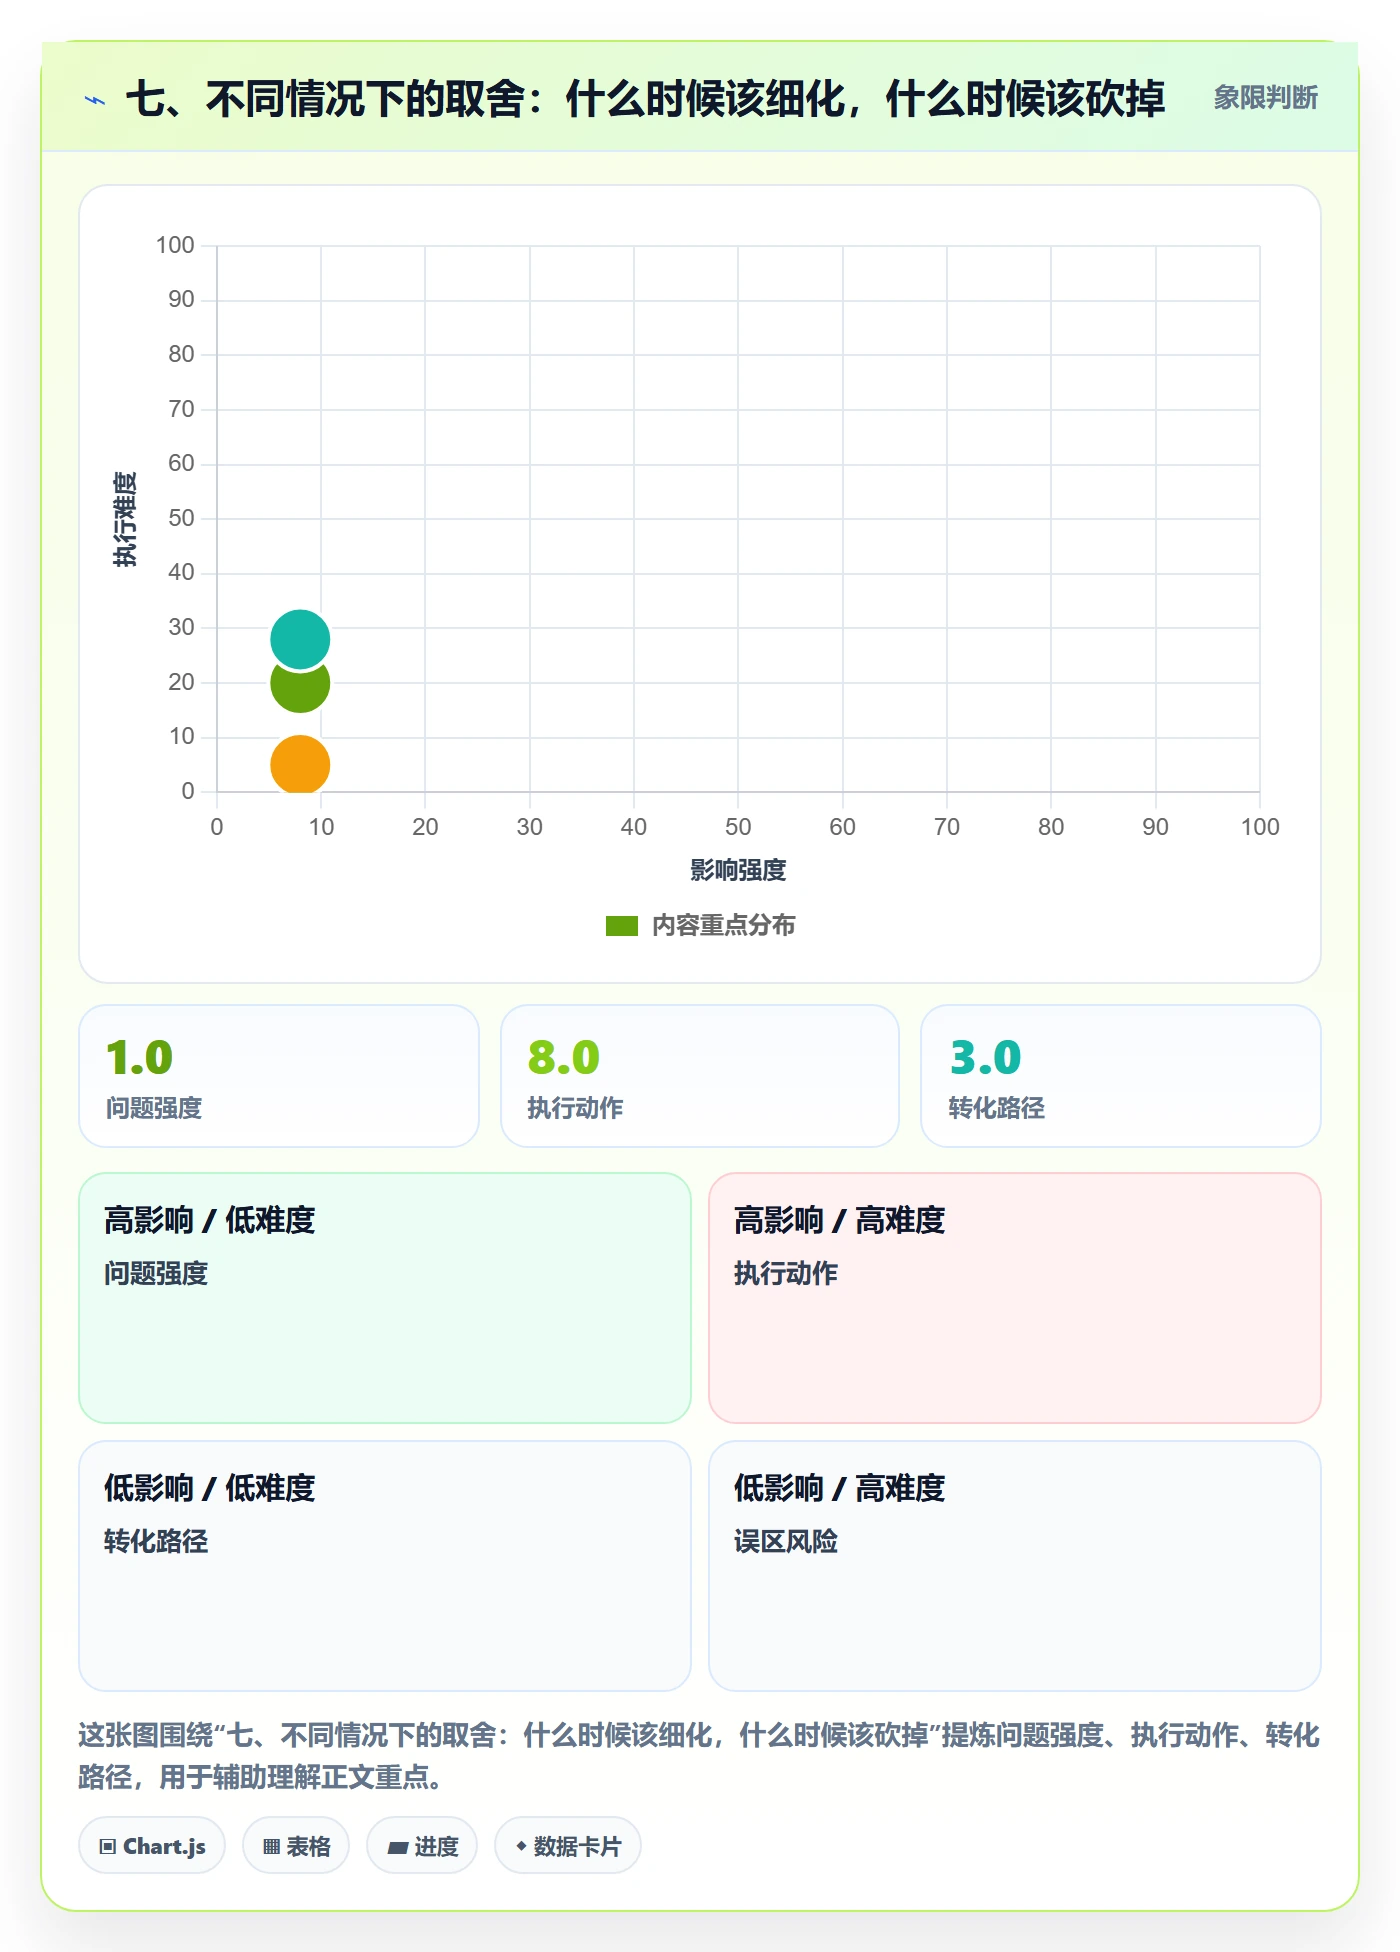This screenshot has height=1952, width=1400.
Task: Open the 低影响 / 低难度 quadrant card
Action: coord(385,1566)
